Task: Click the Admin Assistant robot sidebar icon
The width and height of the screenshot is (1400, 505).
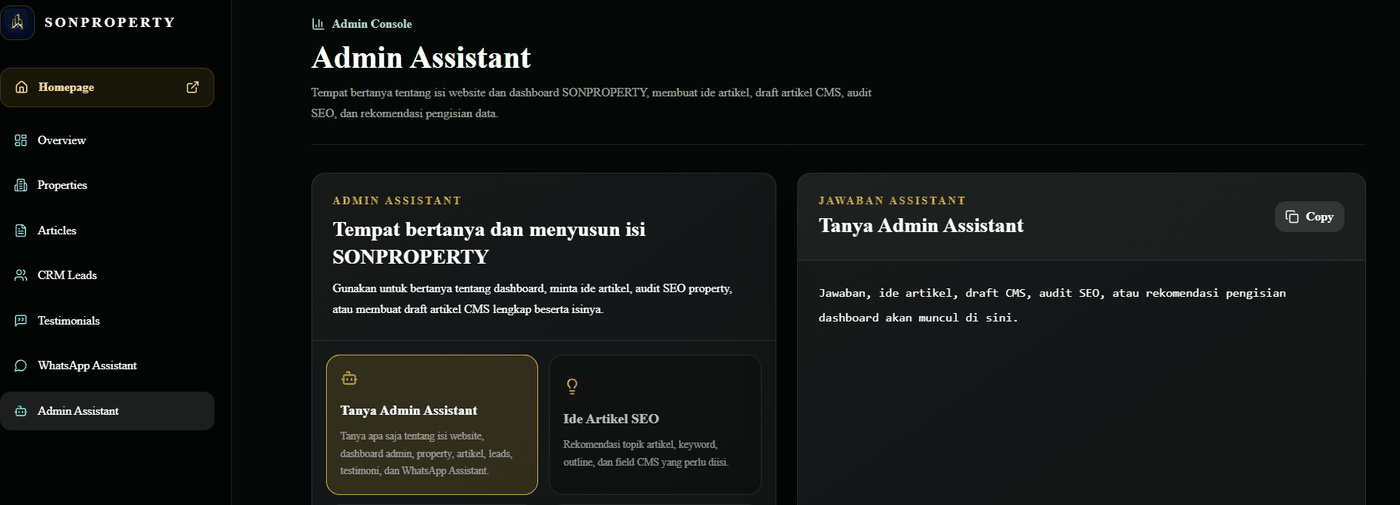Action: click(21, 411)
